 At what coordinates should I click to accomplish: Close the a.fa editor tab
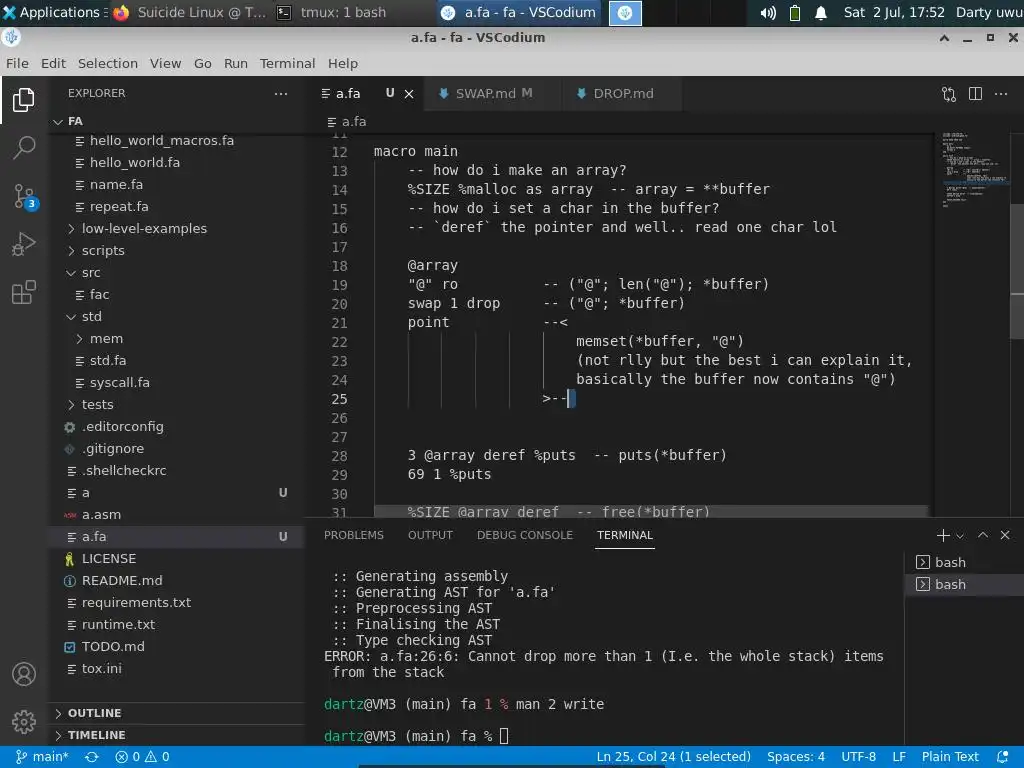[x=409, y=94]
